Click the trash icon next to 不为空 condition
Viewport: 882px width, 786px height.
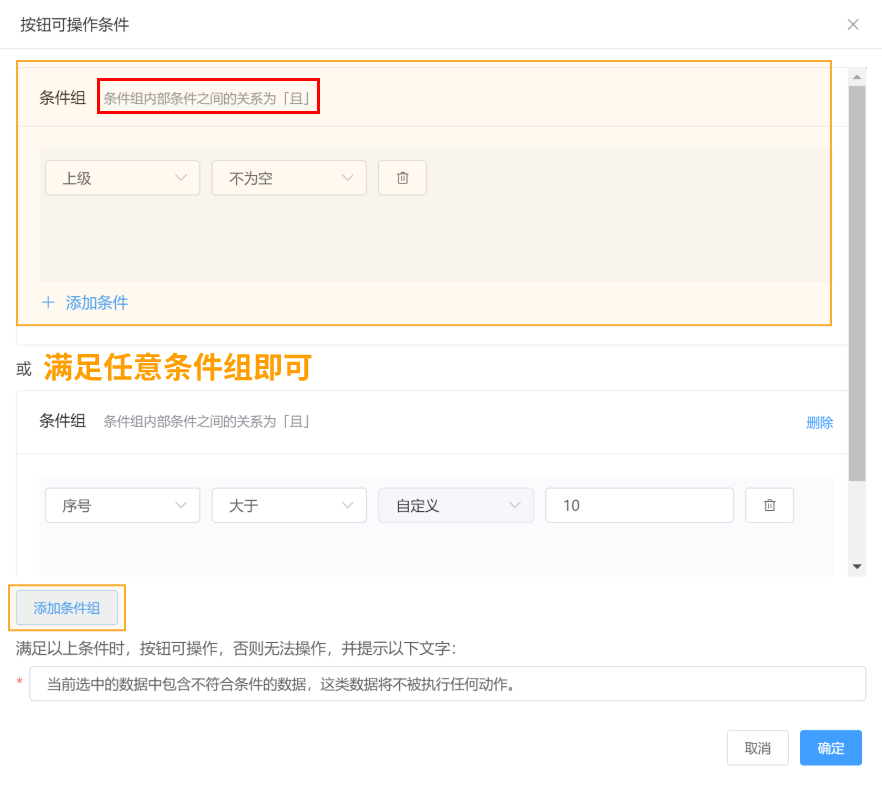(402, 177)
